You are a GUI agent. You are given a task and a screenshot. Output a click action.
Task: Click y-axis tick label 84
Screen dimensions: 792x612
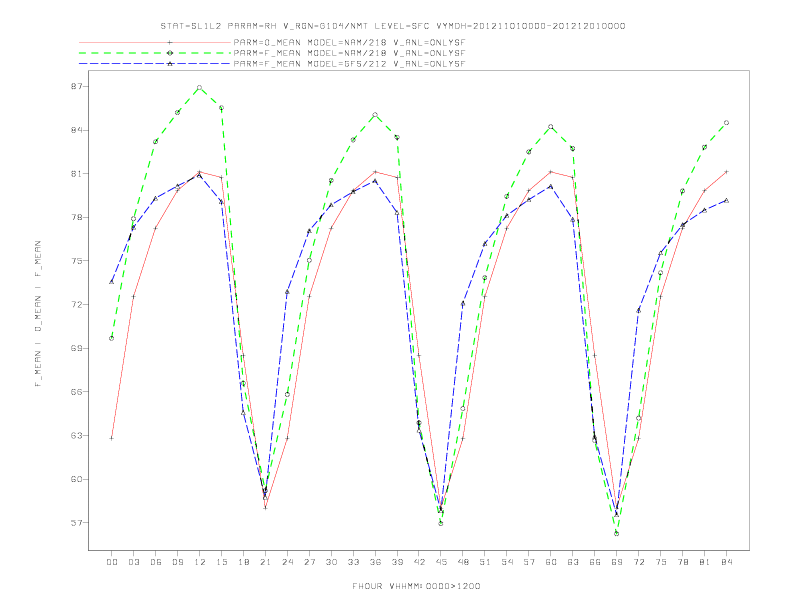pyautogui.click(x=77, y=130)
